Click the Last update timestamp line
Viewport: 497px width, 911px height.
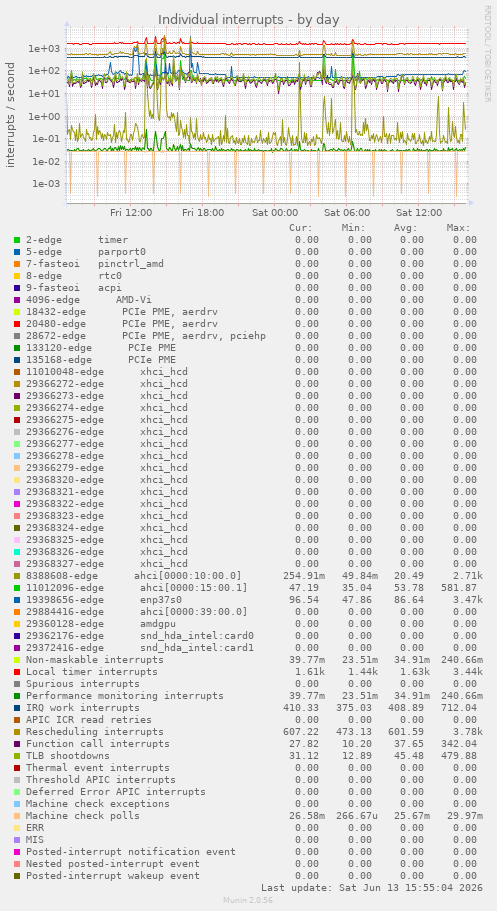pyautogui.click(x=371, y=888)
